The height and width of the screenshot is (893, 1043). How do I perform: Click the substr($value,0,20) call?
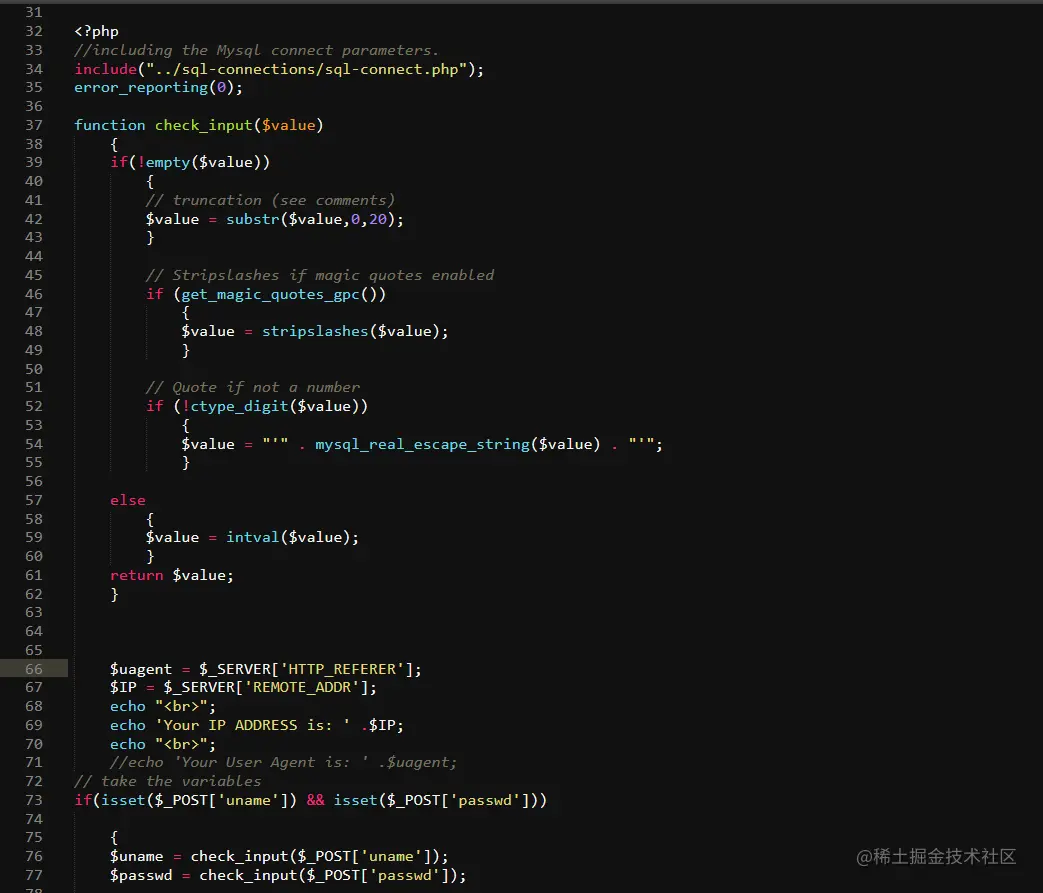311,219
